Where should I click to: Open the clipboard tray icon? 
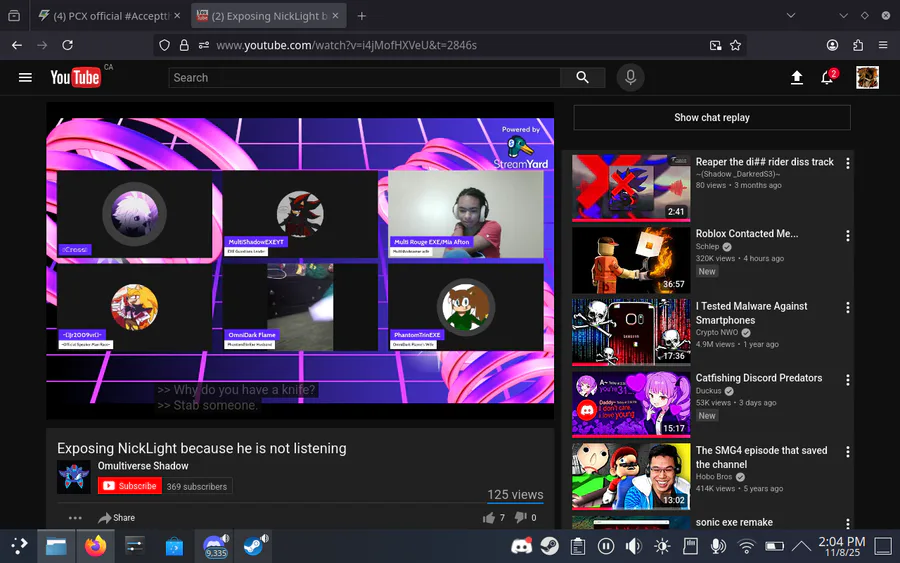(x=577, y=546)
